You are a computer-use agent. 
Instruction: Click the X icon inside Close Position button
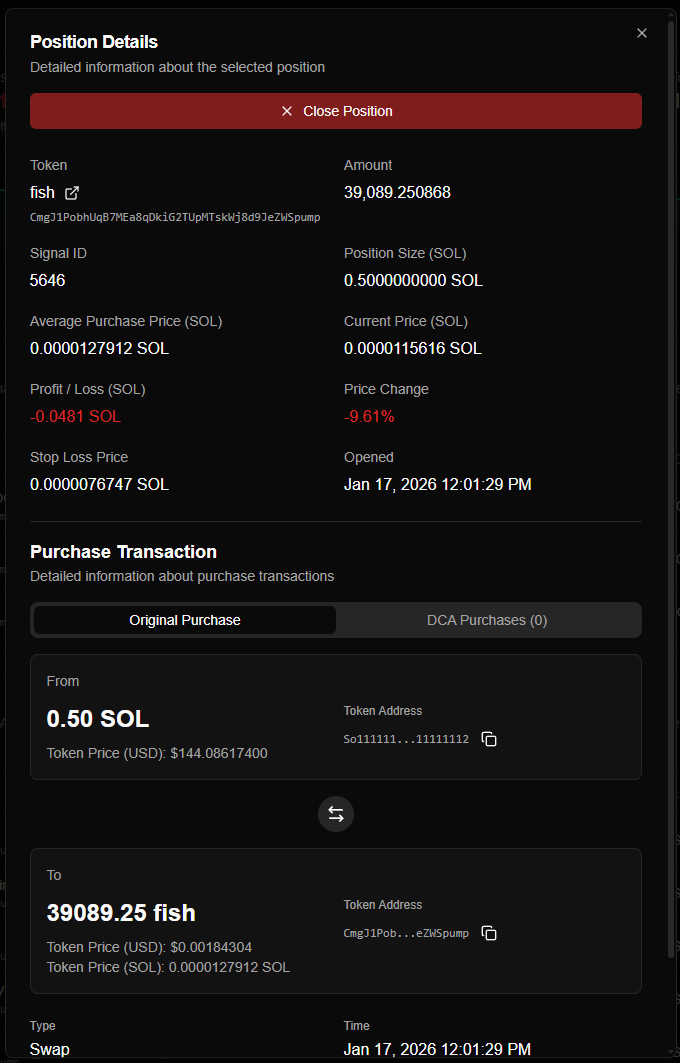point(287,111)
